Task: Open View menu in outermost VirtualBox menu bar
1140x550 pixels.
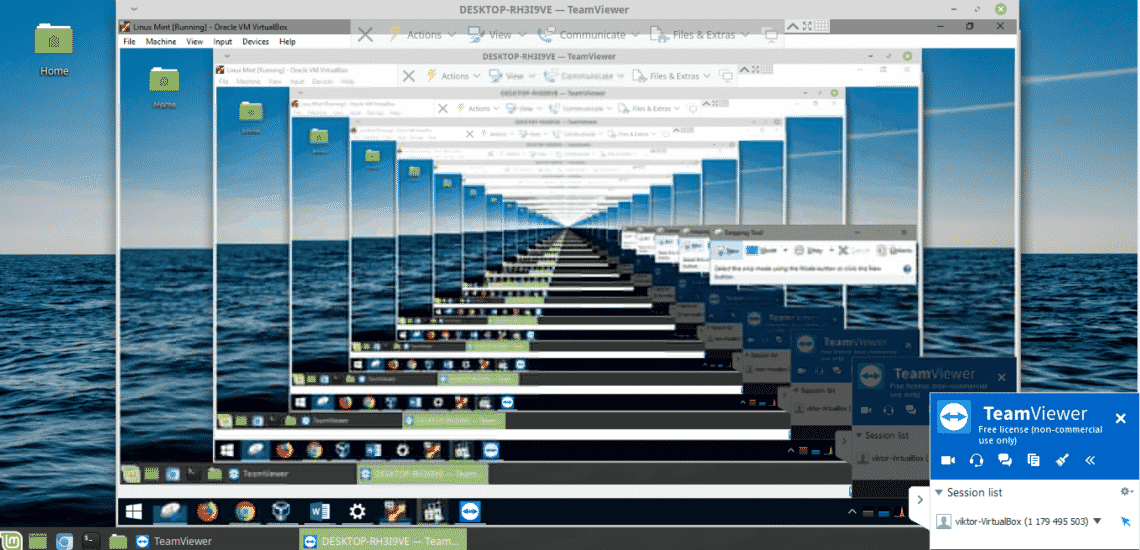Action: click(194, 41)
